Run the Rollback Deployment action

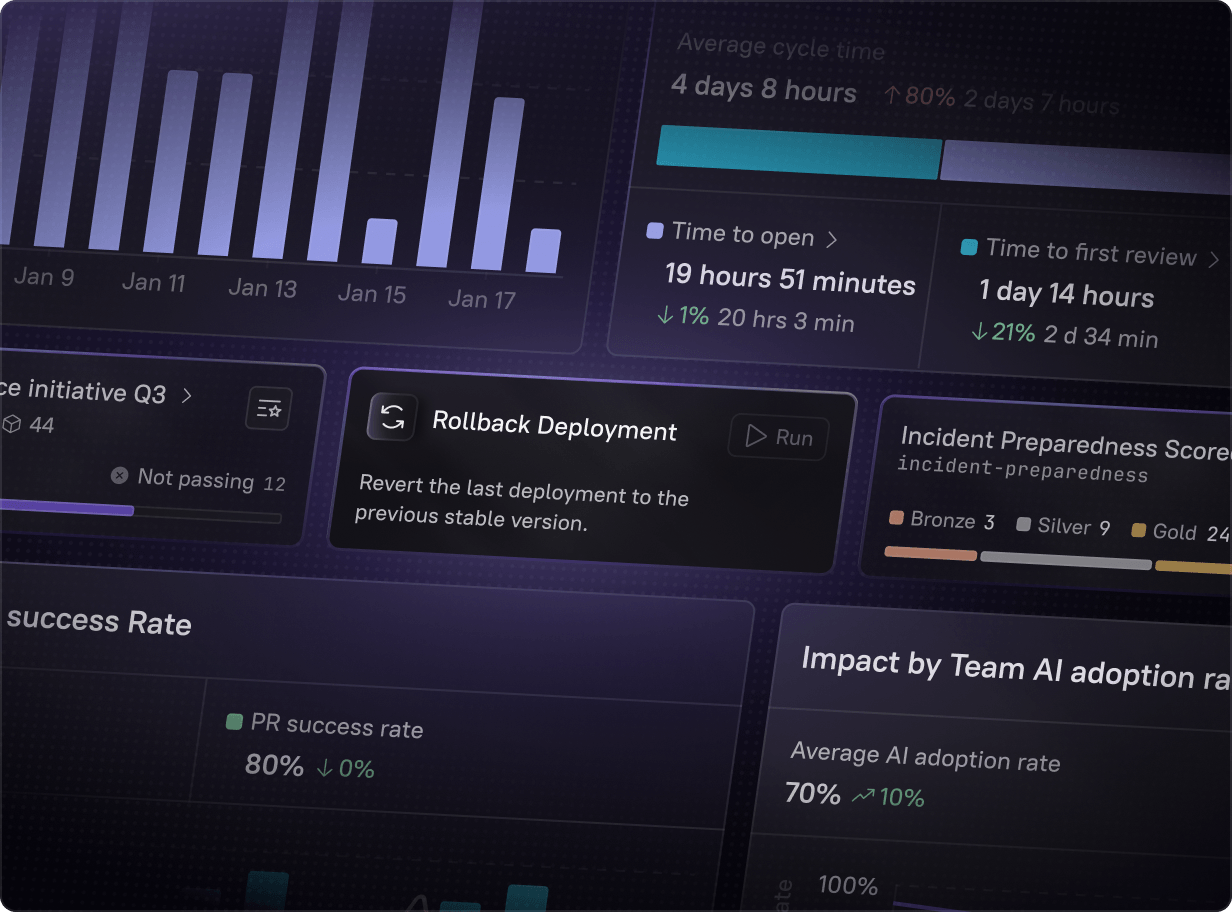pos(779,437)
